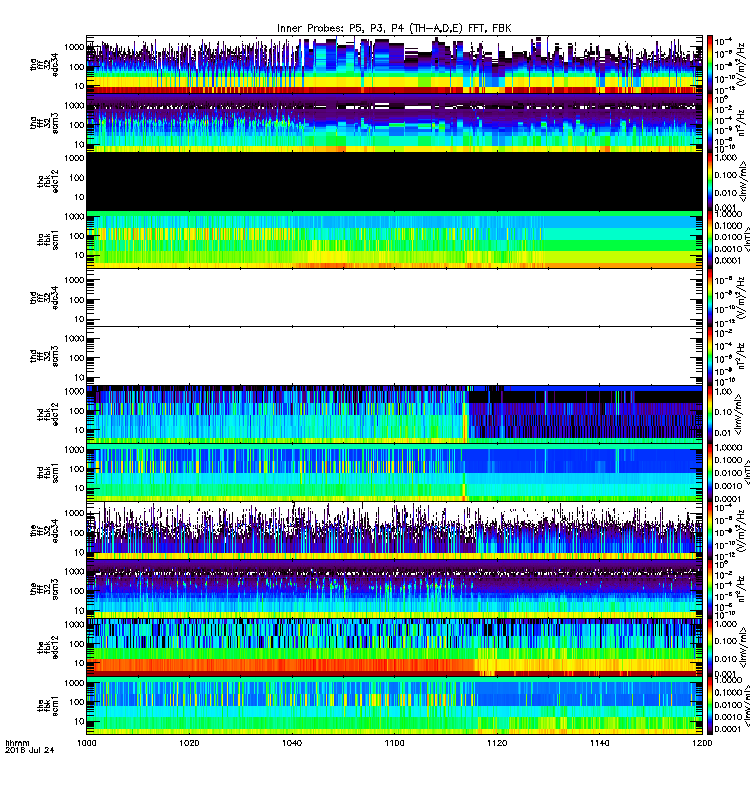Screen dimensions: 750x800
Task: Click the all-black tha fbk edc12 spectrogram panel
Action: [394, 181]
